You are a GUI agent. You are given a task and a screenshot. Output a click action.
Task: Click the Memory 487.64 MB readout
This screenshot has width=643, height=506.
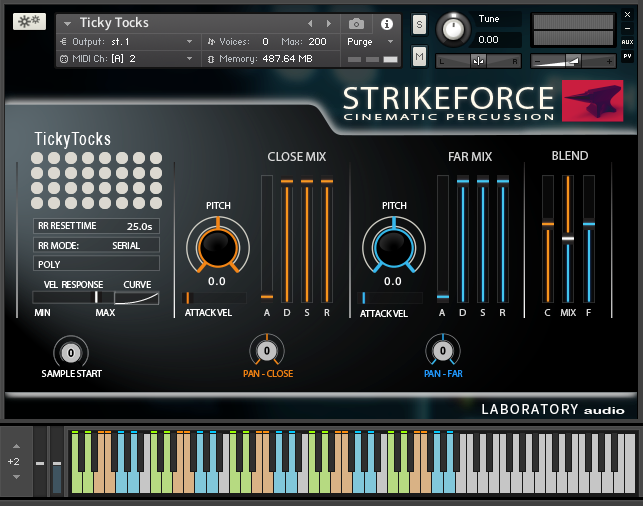pyautogui.click(x=287, y=59)
